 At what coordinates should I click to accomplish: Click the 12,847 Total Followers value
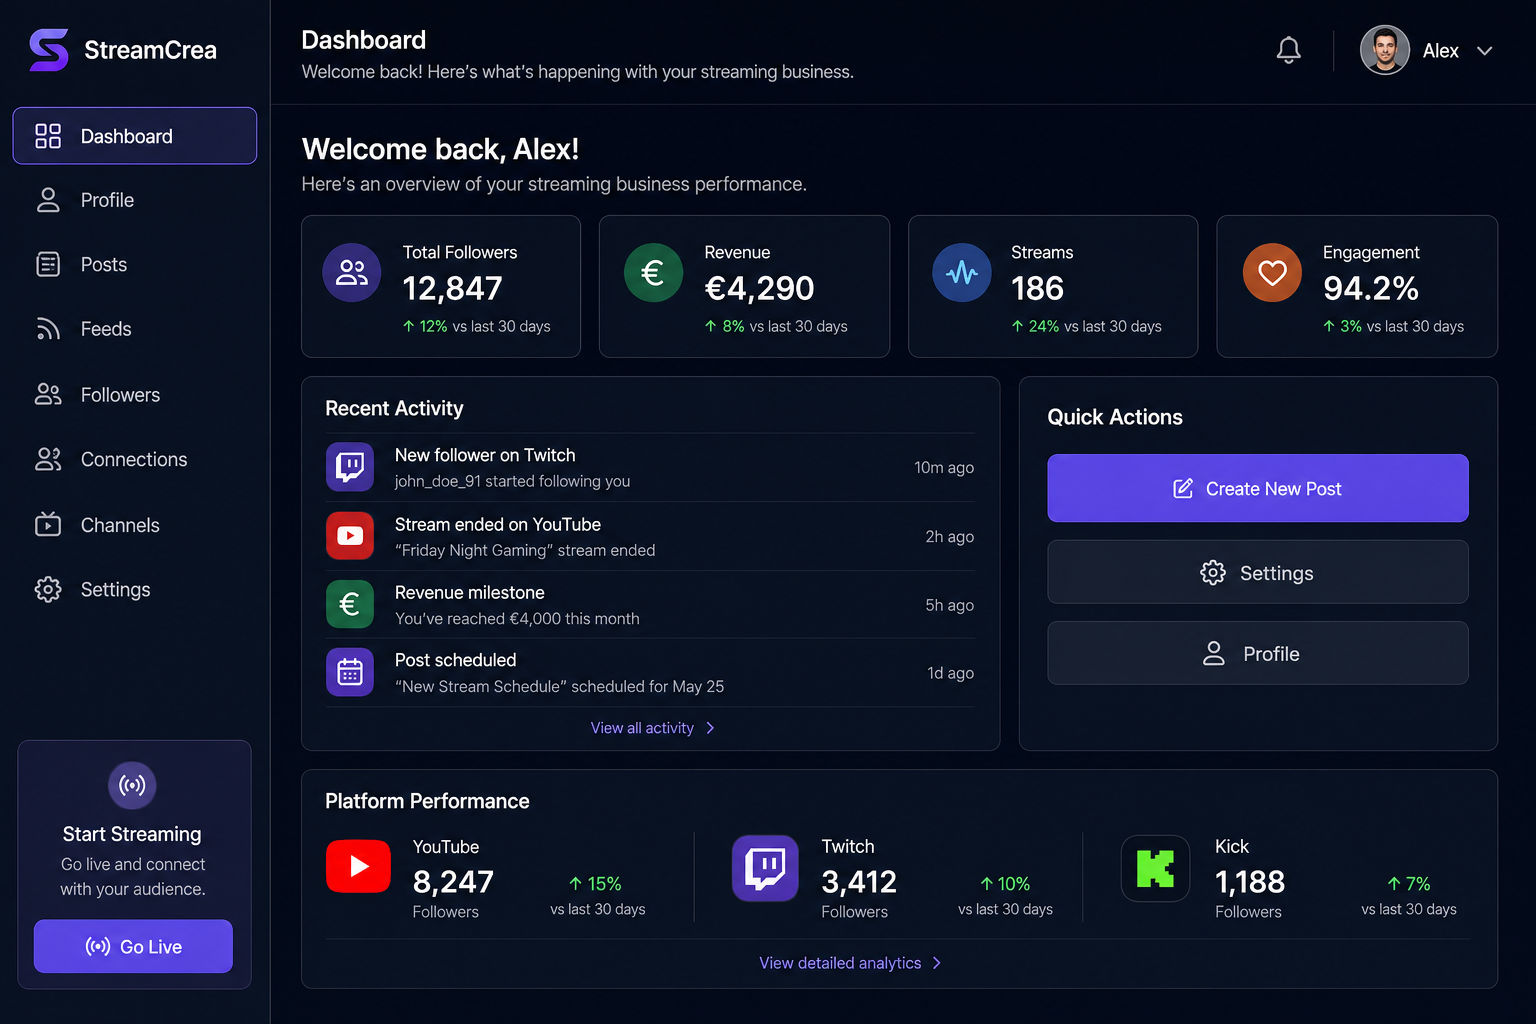coord(452,289)
